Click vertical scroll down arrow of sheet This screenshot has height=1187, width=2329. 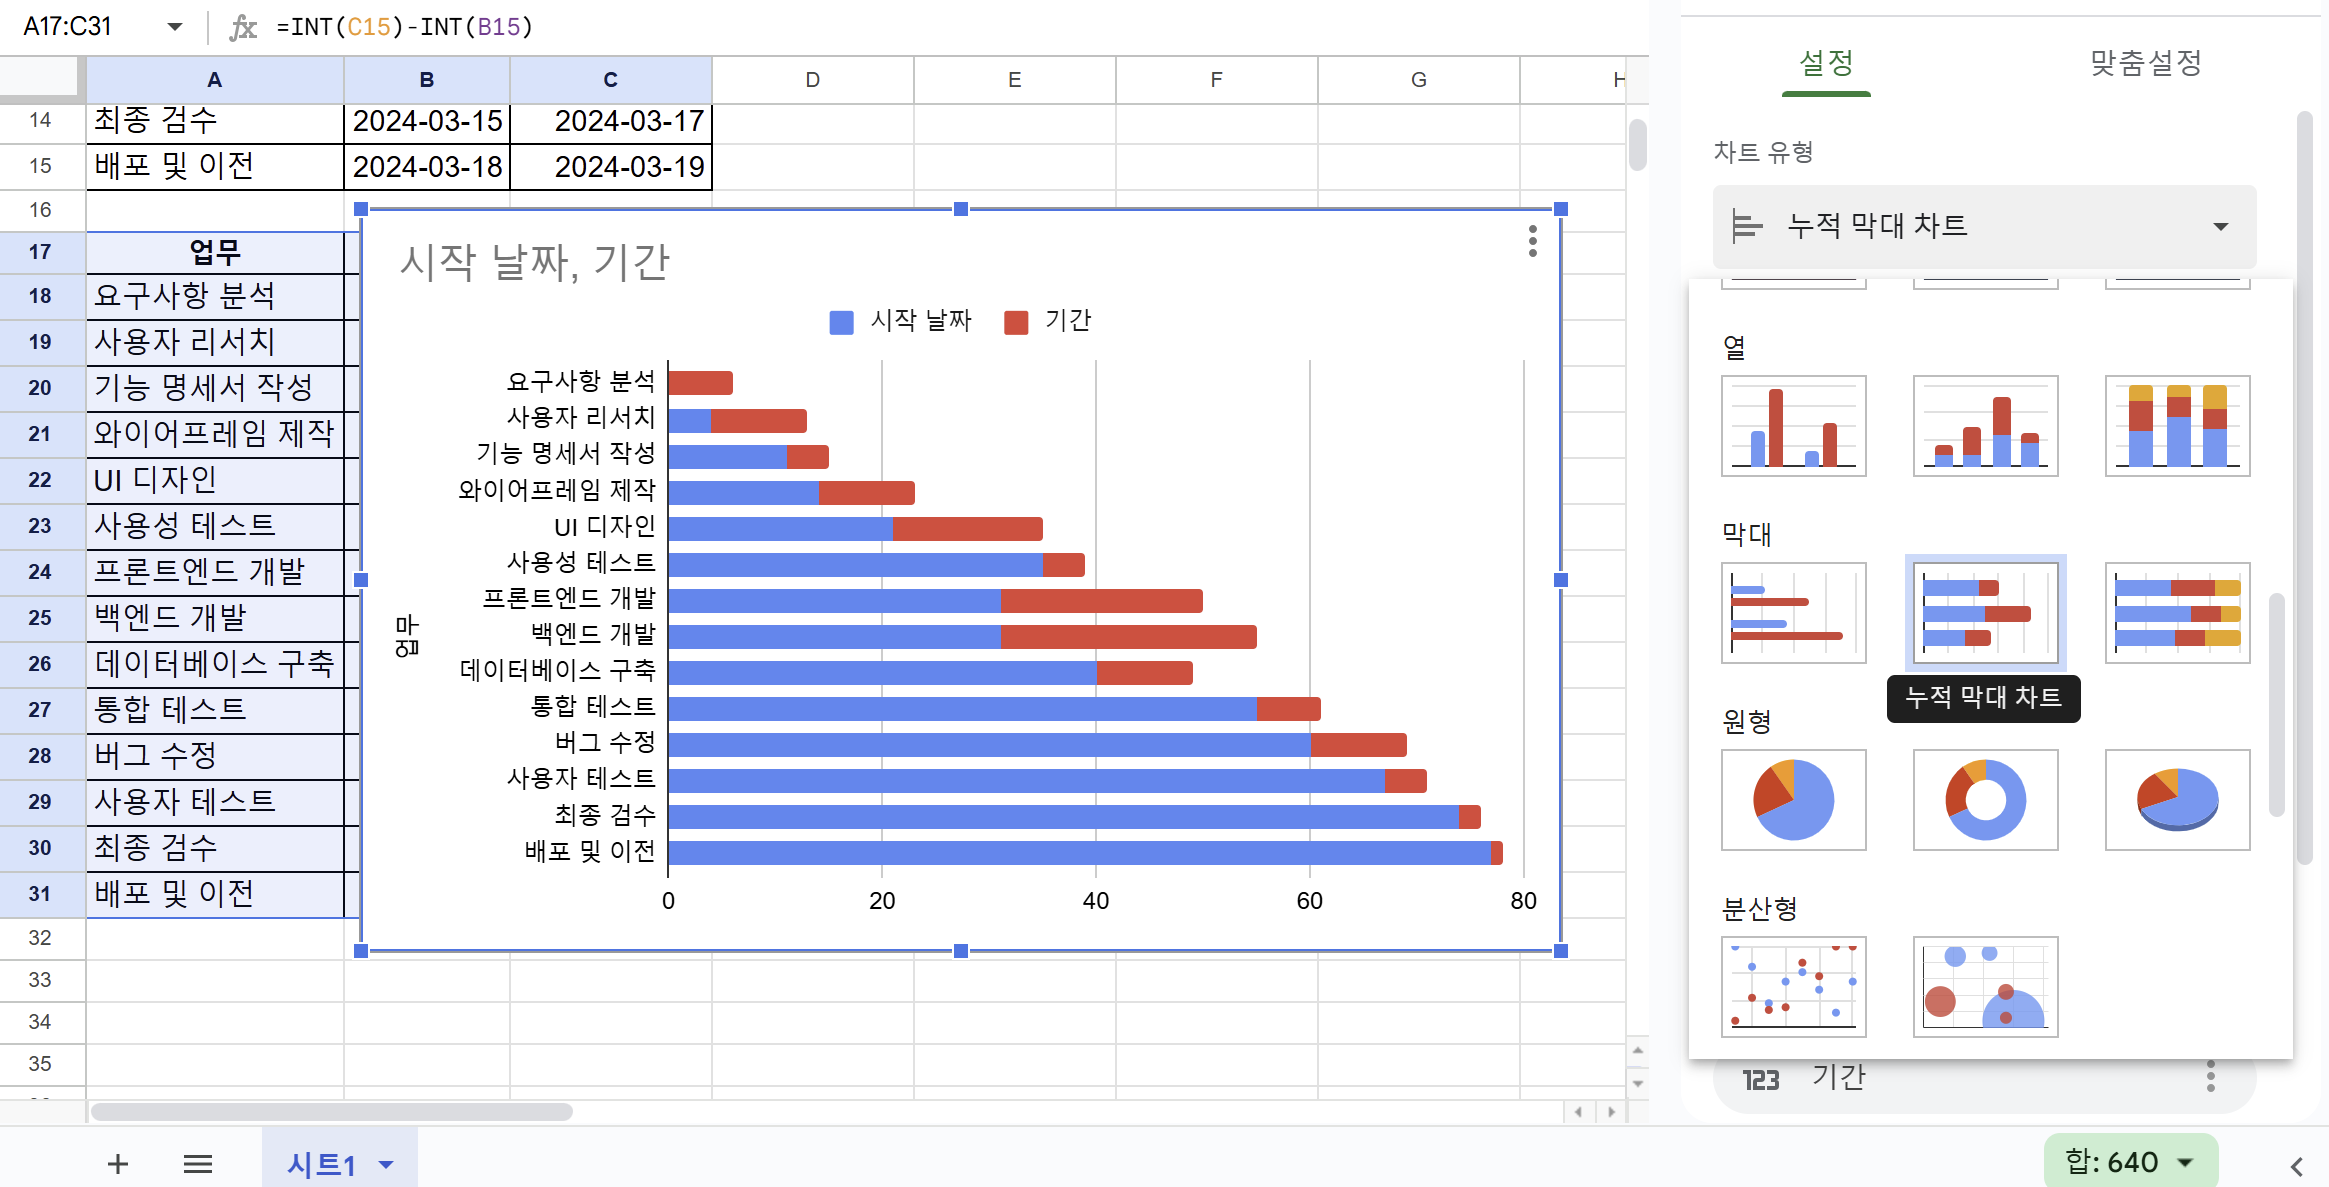[1637, 1083]
